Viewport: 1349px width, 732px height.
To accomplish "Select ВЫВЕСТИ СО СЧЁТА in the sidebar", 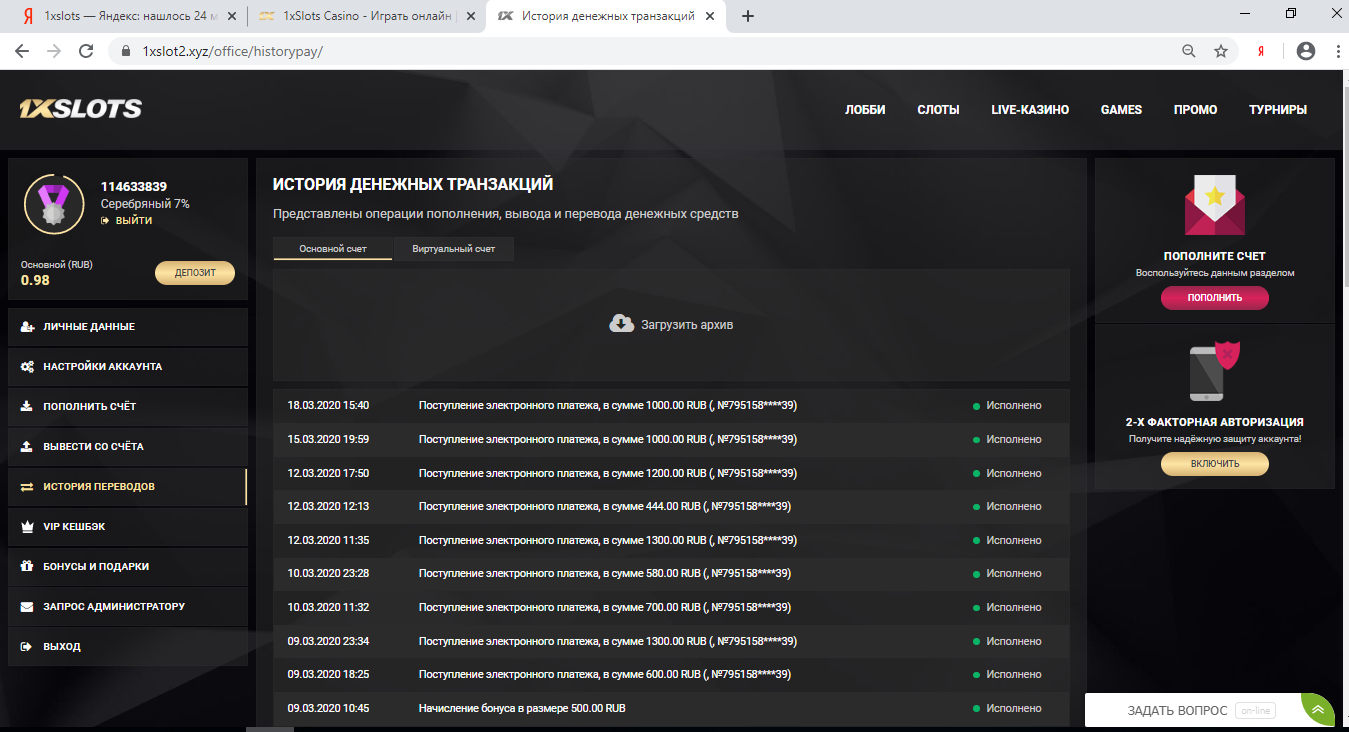I will (127, 447).
